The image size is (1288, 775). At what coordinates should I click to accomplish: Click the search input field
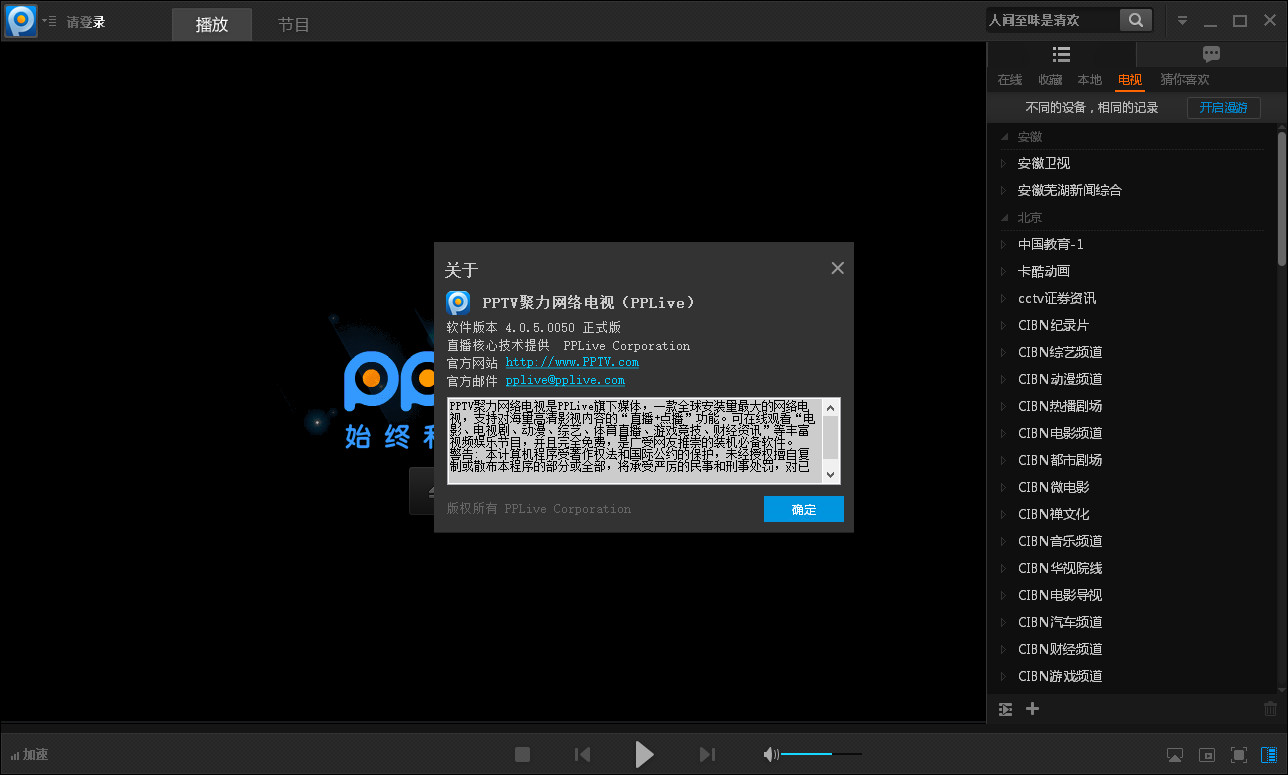1052,20
